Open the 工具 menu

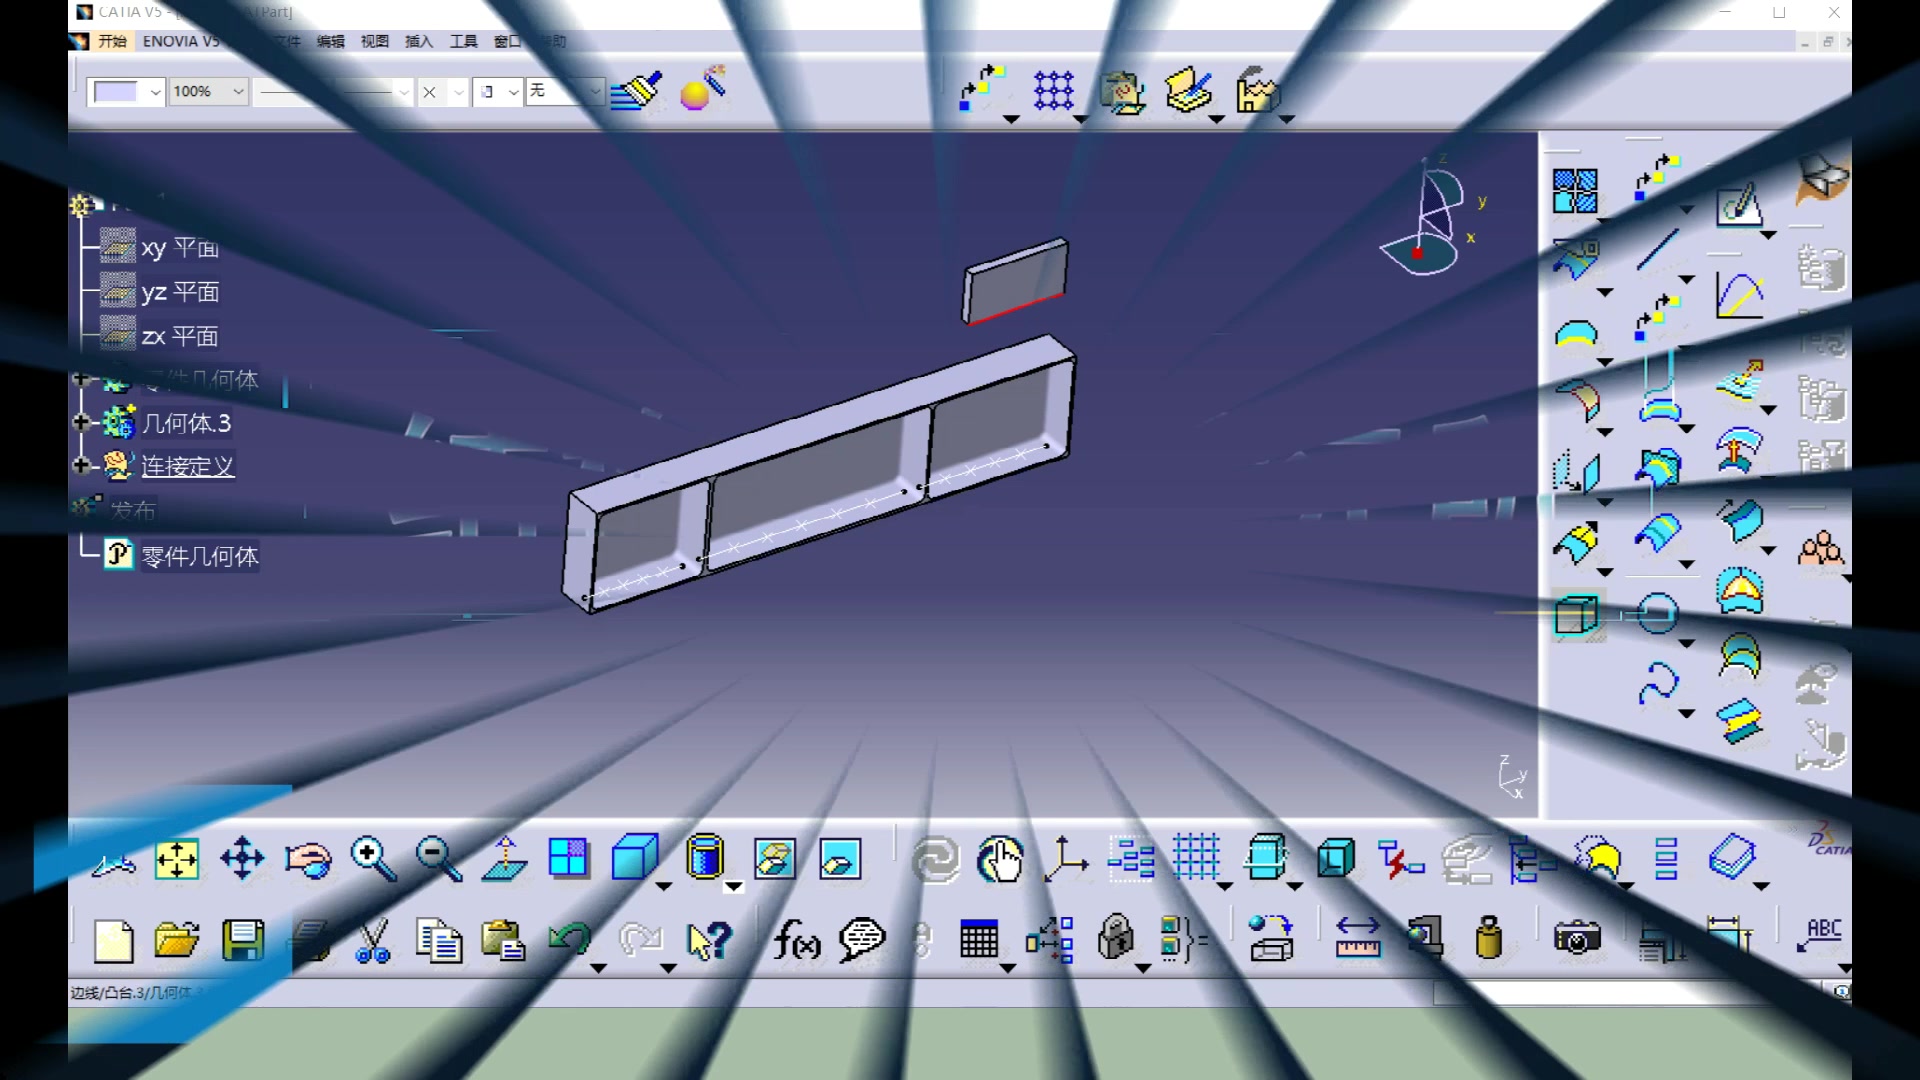click(x=463, y=41)
